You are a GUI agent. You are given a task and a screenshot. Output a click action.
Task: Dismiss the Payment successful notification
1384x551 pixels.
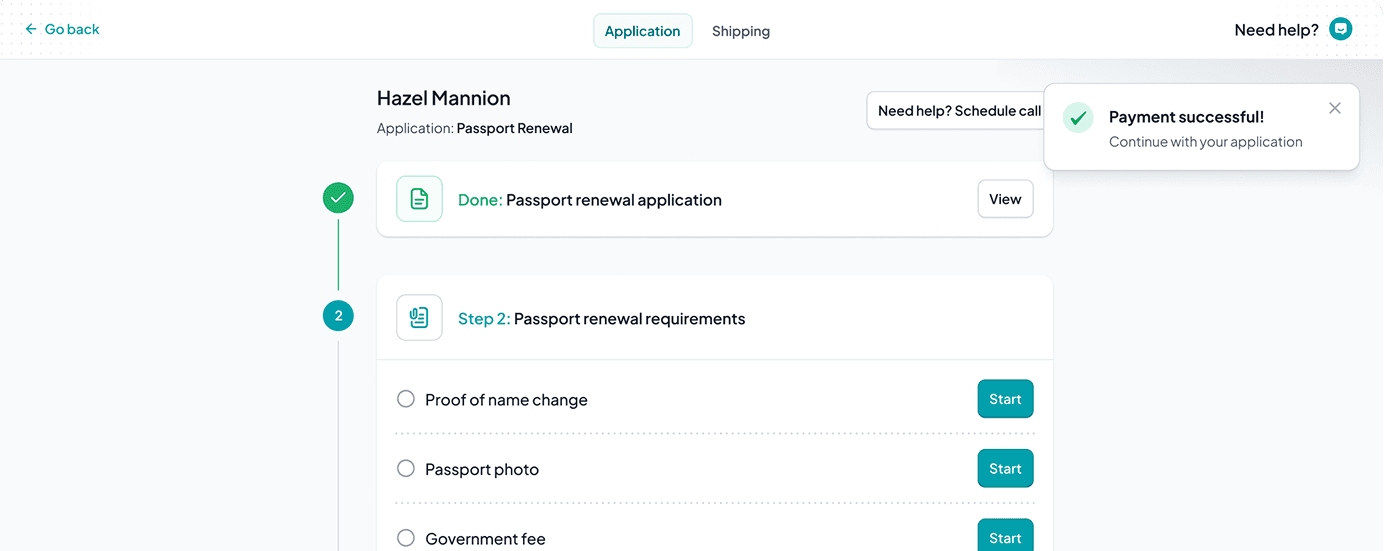click(1335, 108)
